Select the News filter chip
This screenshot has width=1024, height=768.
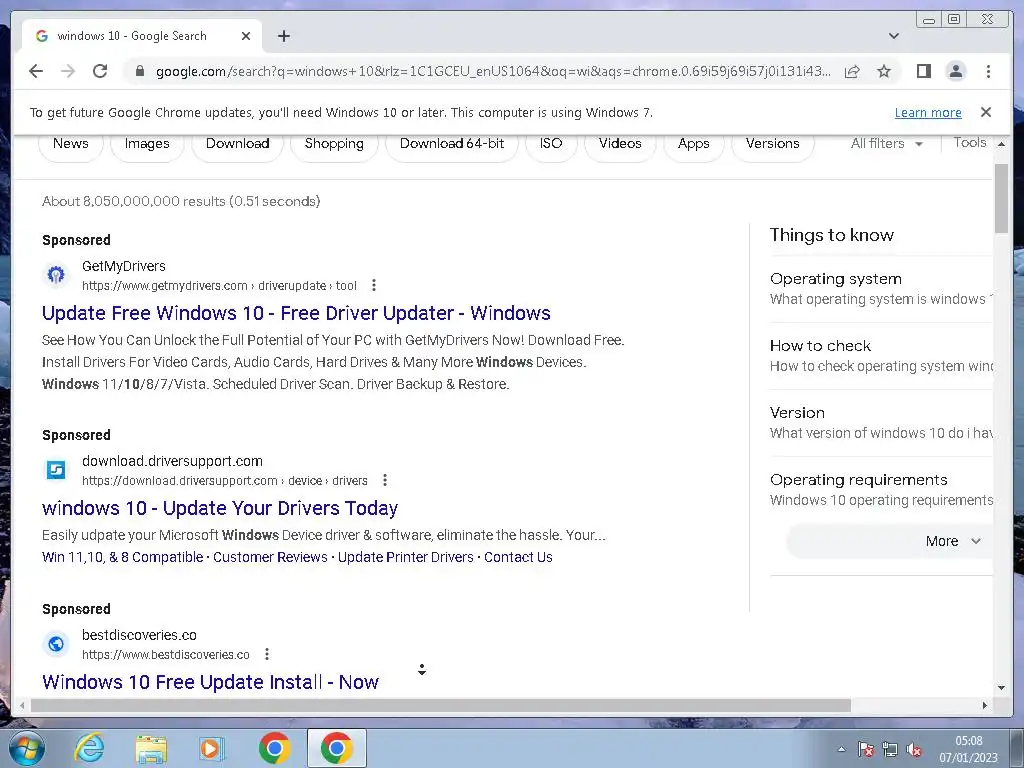point(71,143)
